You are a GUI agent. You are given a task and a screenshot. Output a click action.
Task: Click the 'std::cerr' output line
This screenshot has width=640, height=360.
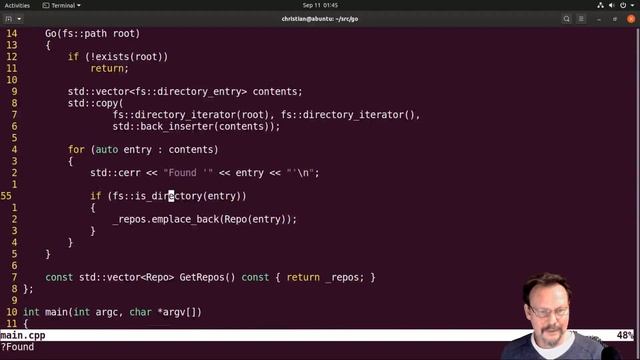click(x=204, y=173)
